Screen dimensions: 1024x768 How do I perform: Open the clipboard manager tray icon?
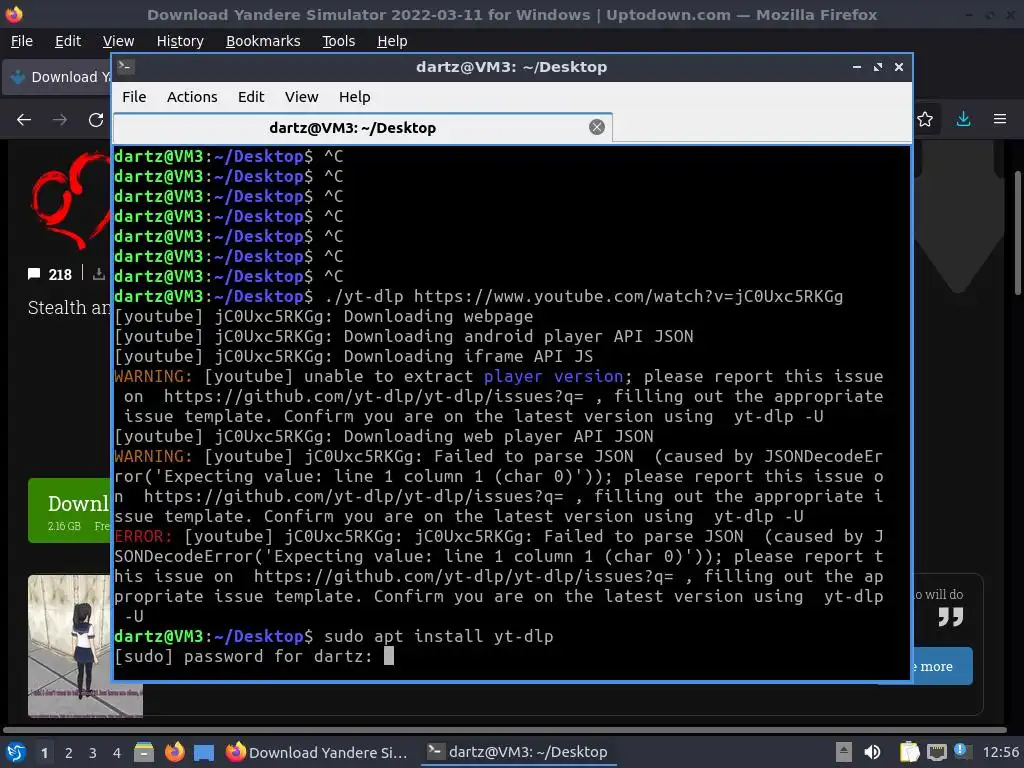pyautogui.click(x=909, y=752)
